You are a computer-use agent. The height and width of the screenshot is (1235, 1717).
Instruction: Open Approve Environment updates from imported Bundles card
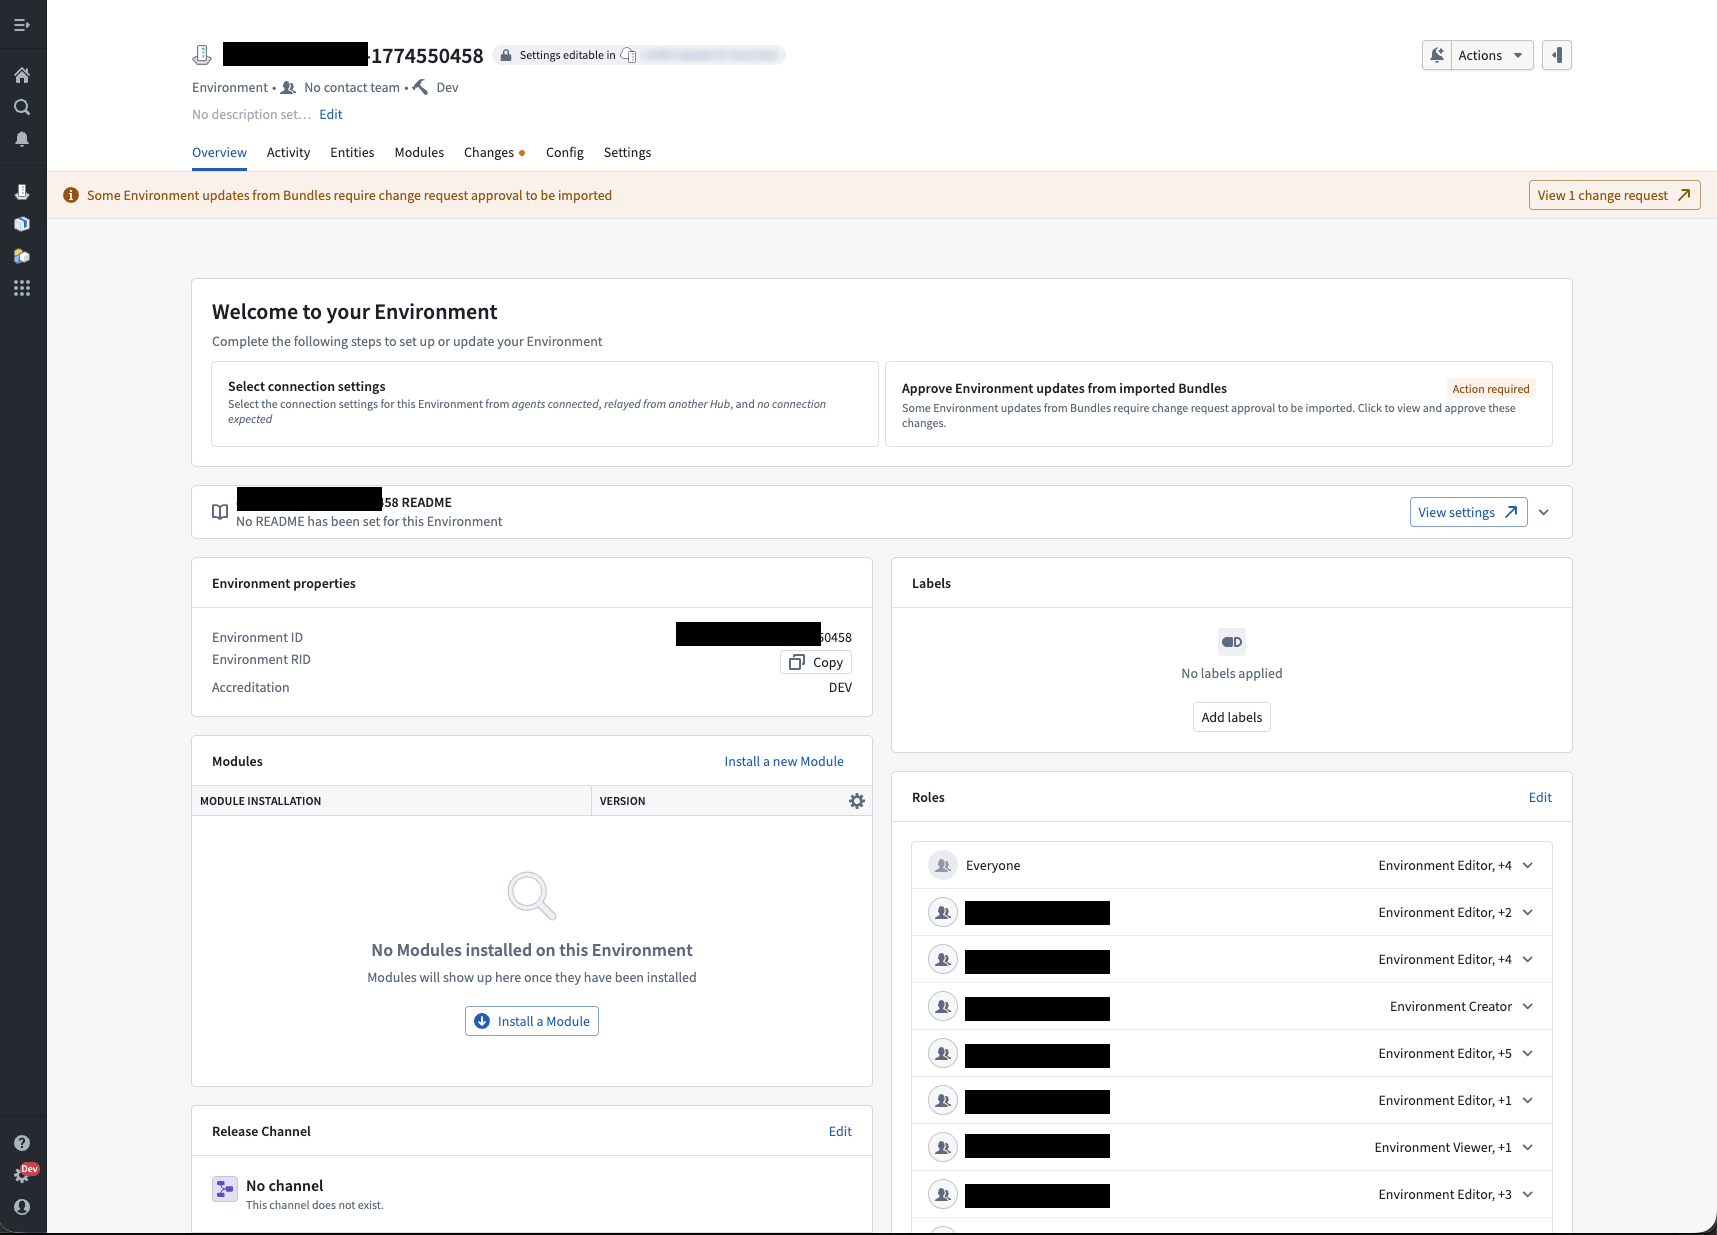[x=1218, y=404]
